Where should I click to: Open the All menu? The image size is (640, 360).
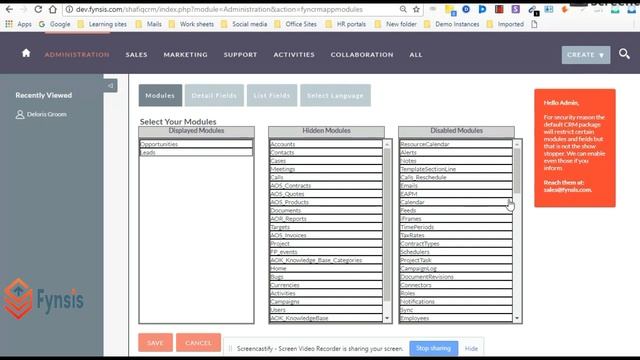coord(416,55)
